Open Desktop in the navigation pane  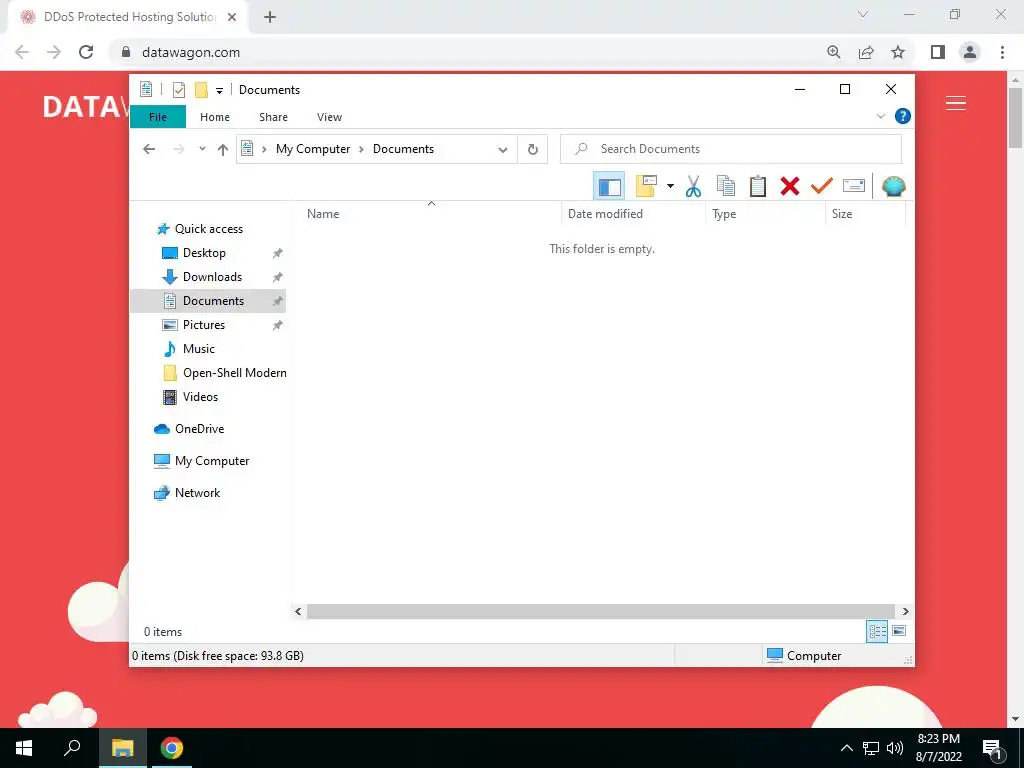click(204, 253)
